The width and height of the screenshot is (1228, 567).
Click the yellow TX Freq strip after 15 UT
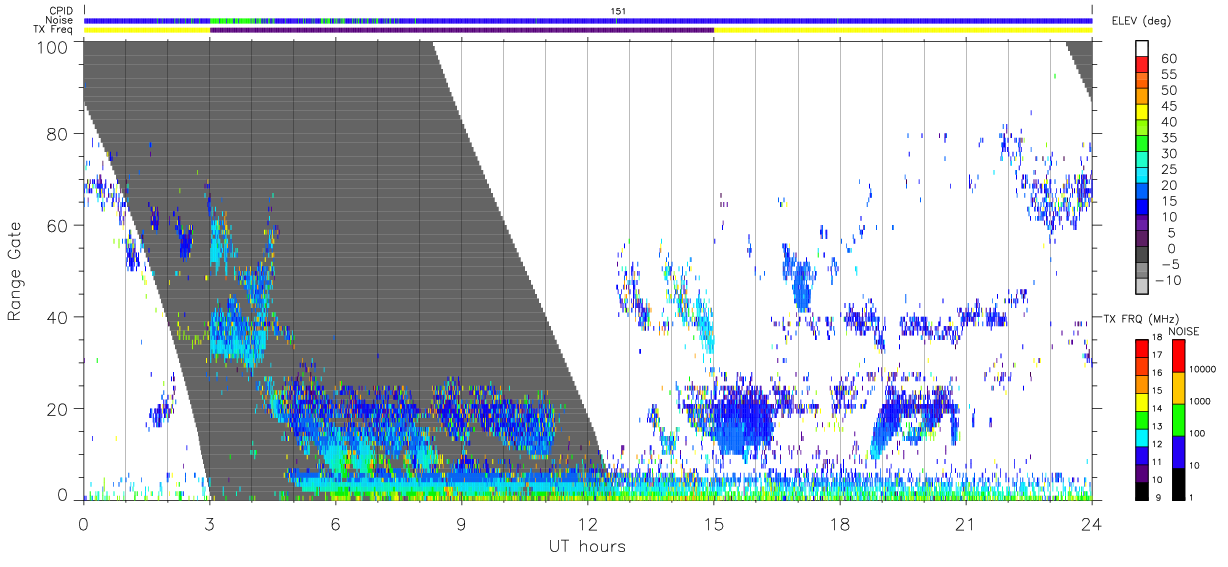click(903, 30)
